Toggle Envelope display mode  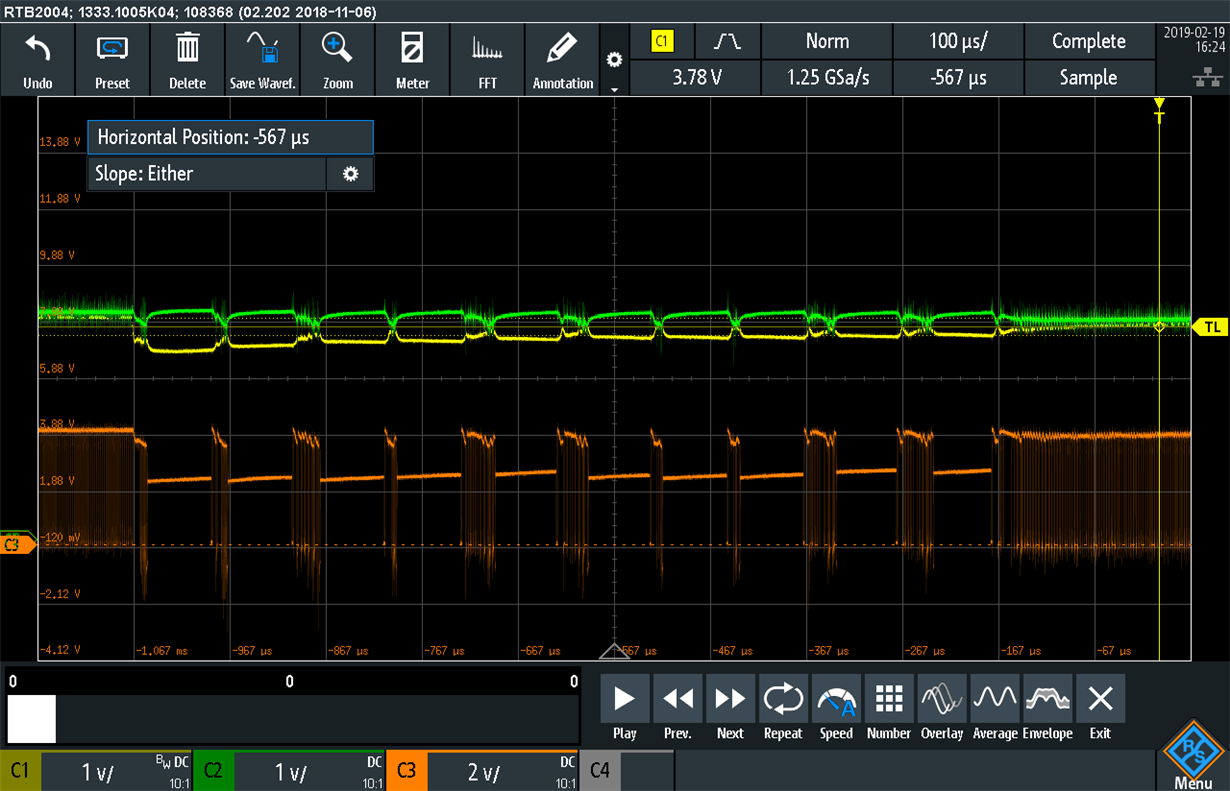(1047, 708)
